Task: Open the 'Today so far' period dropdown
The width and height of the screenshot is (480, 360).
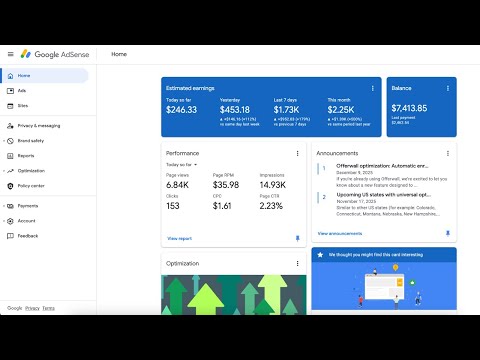Action: (182, 165)
